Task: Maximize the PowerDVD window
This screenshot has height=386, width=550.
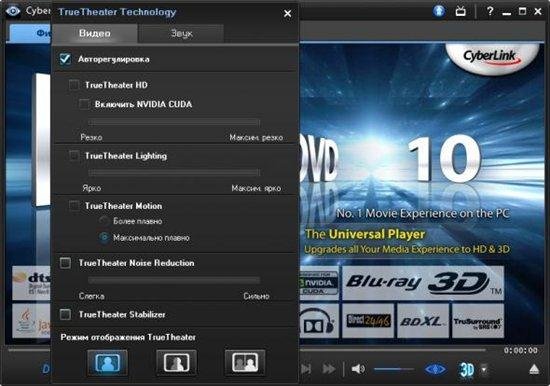Action: point(522,12)
